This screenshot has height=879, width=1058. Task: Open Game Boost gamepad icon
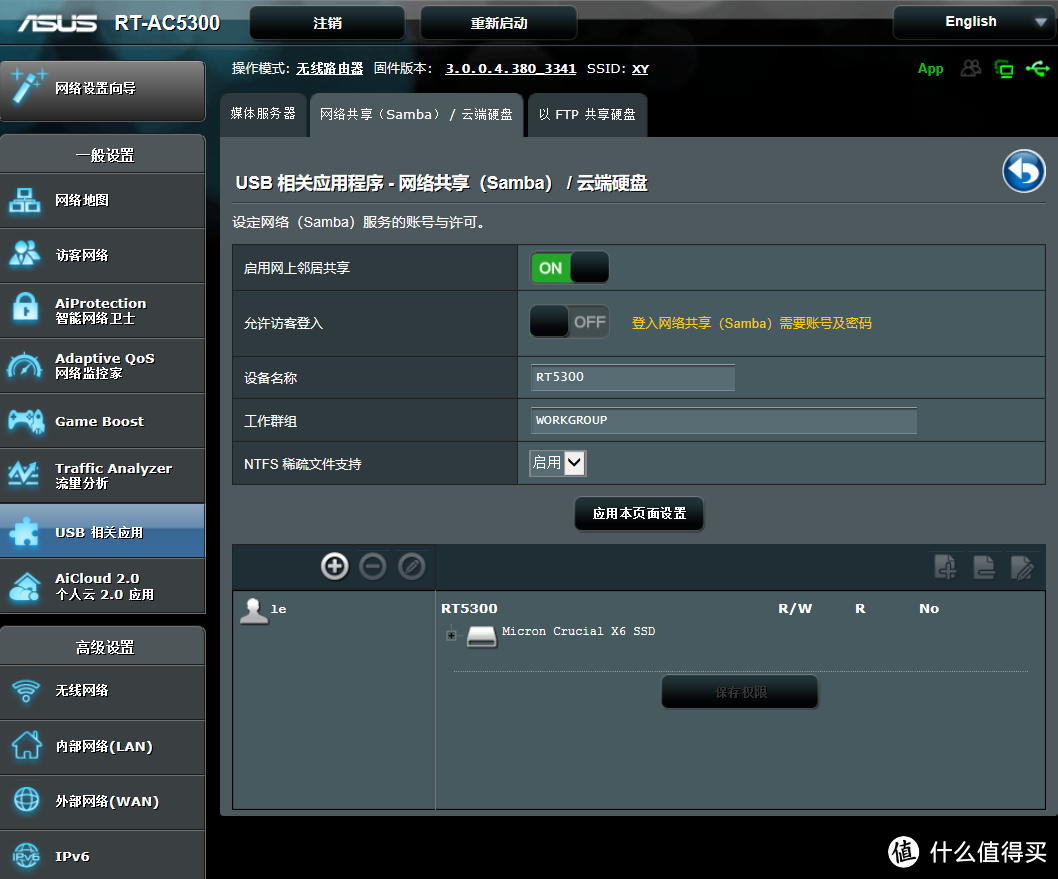pyautogui.click(x=26, y=421)
